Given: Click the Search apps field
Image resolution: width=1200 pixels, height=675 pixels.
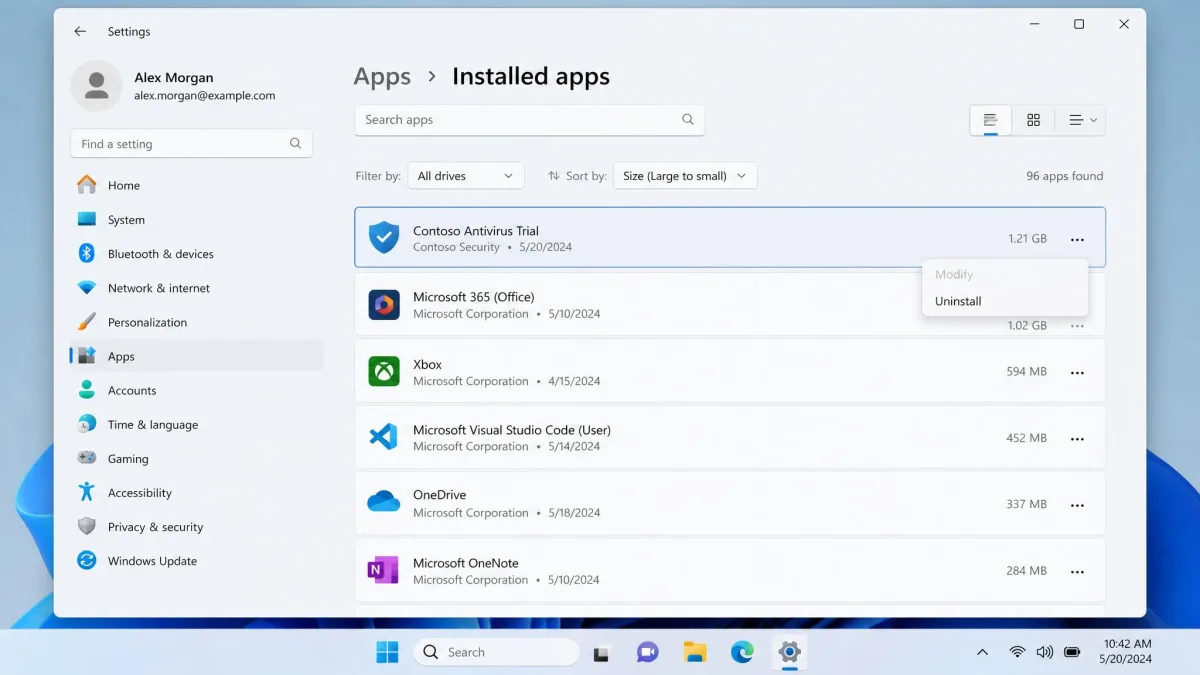Looking at the screenshot, I should 529,120.
